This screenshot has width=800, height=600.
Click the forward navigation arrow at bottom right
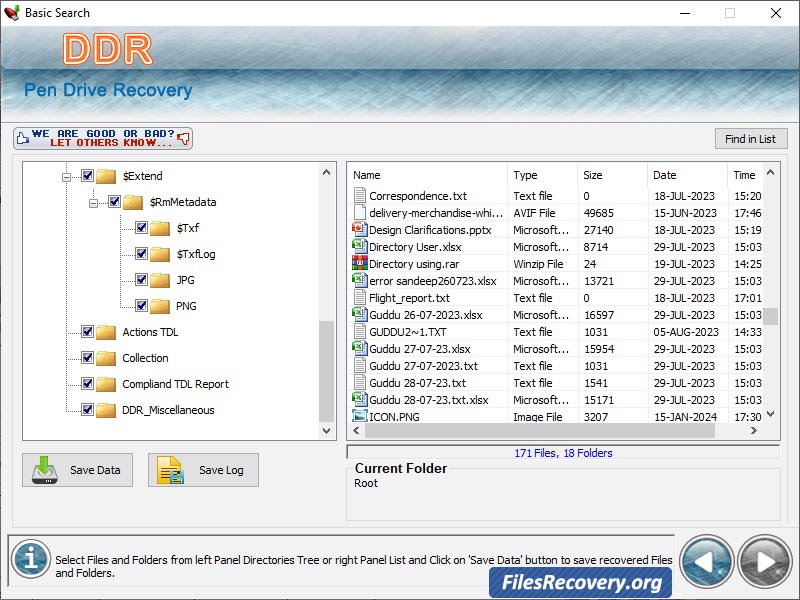click(x=763, y=562)
